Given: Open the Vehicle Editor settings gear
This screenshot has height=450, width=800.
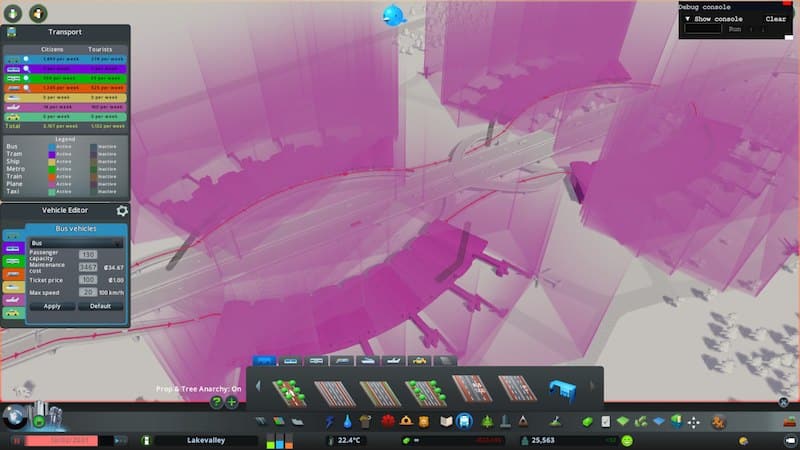Looking at the screenshot, I should 122,211.
